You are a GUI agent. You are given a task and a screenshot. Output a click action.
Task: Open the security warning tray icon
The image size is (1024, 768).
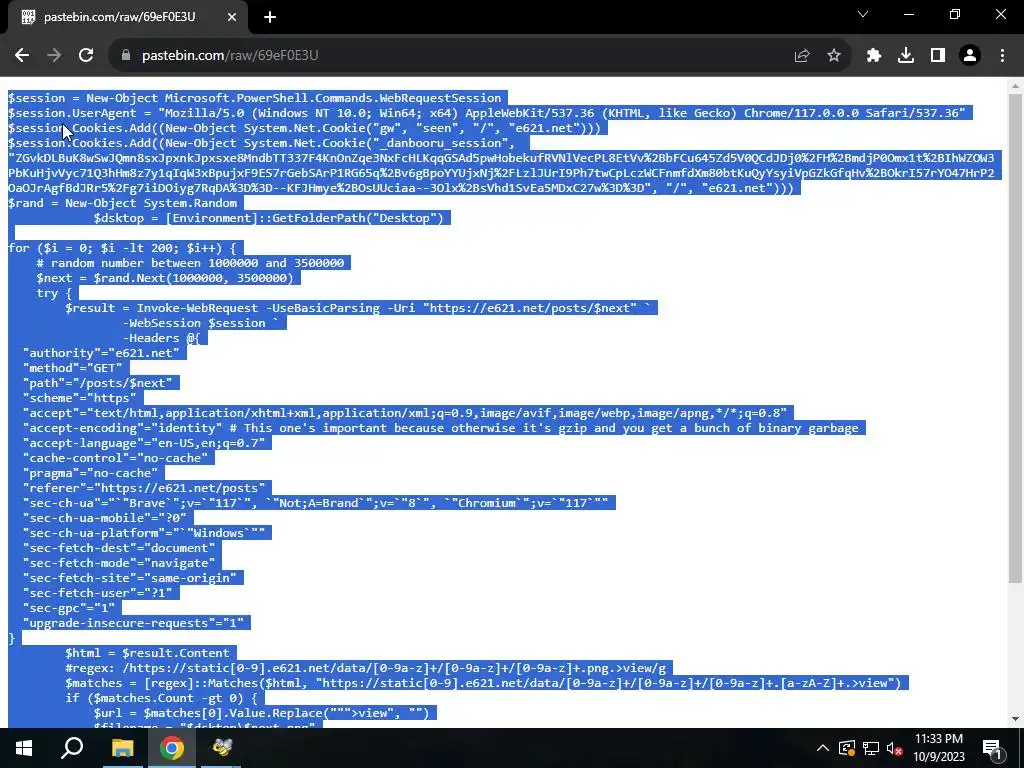[847, 748]
